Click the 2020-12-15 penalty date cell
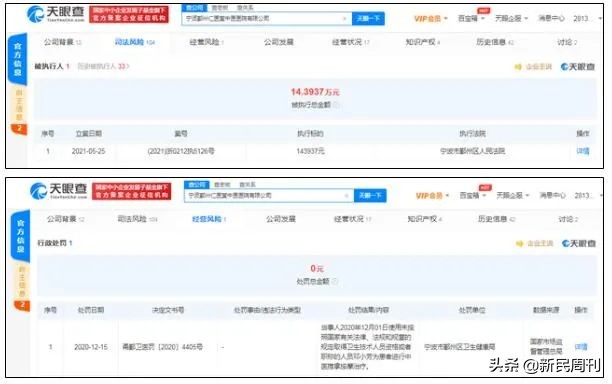 click(91, 347)
